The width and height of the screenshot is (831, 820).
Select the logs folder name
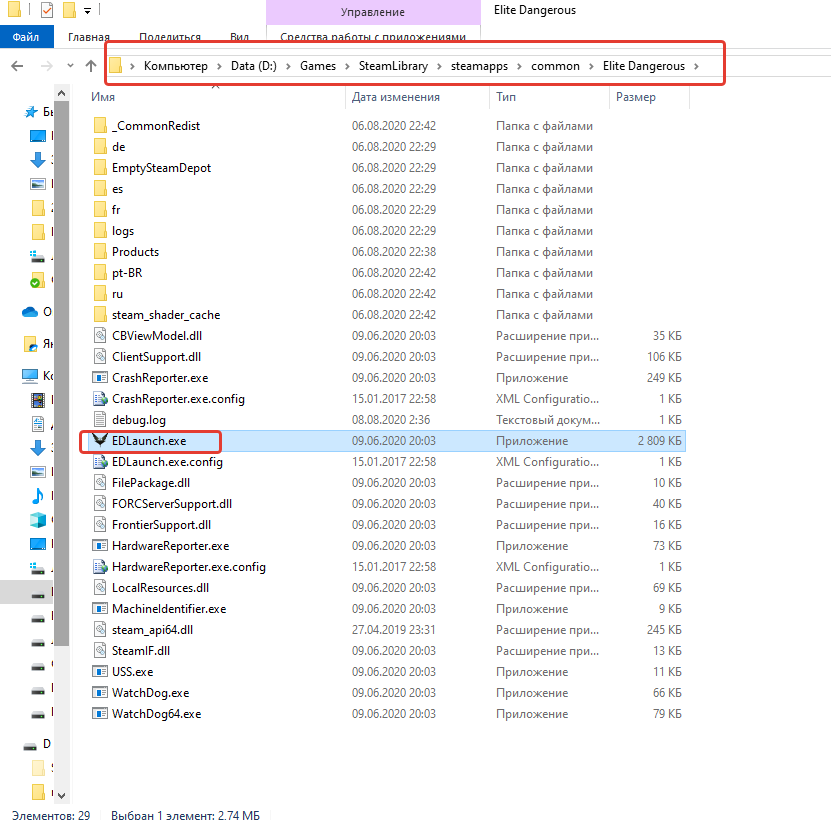123,231
